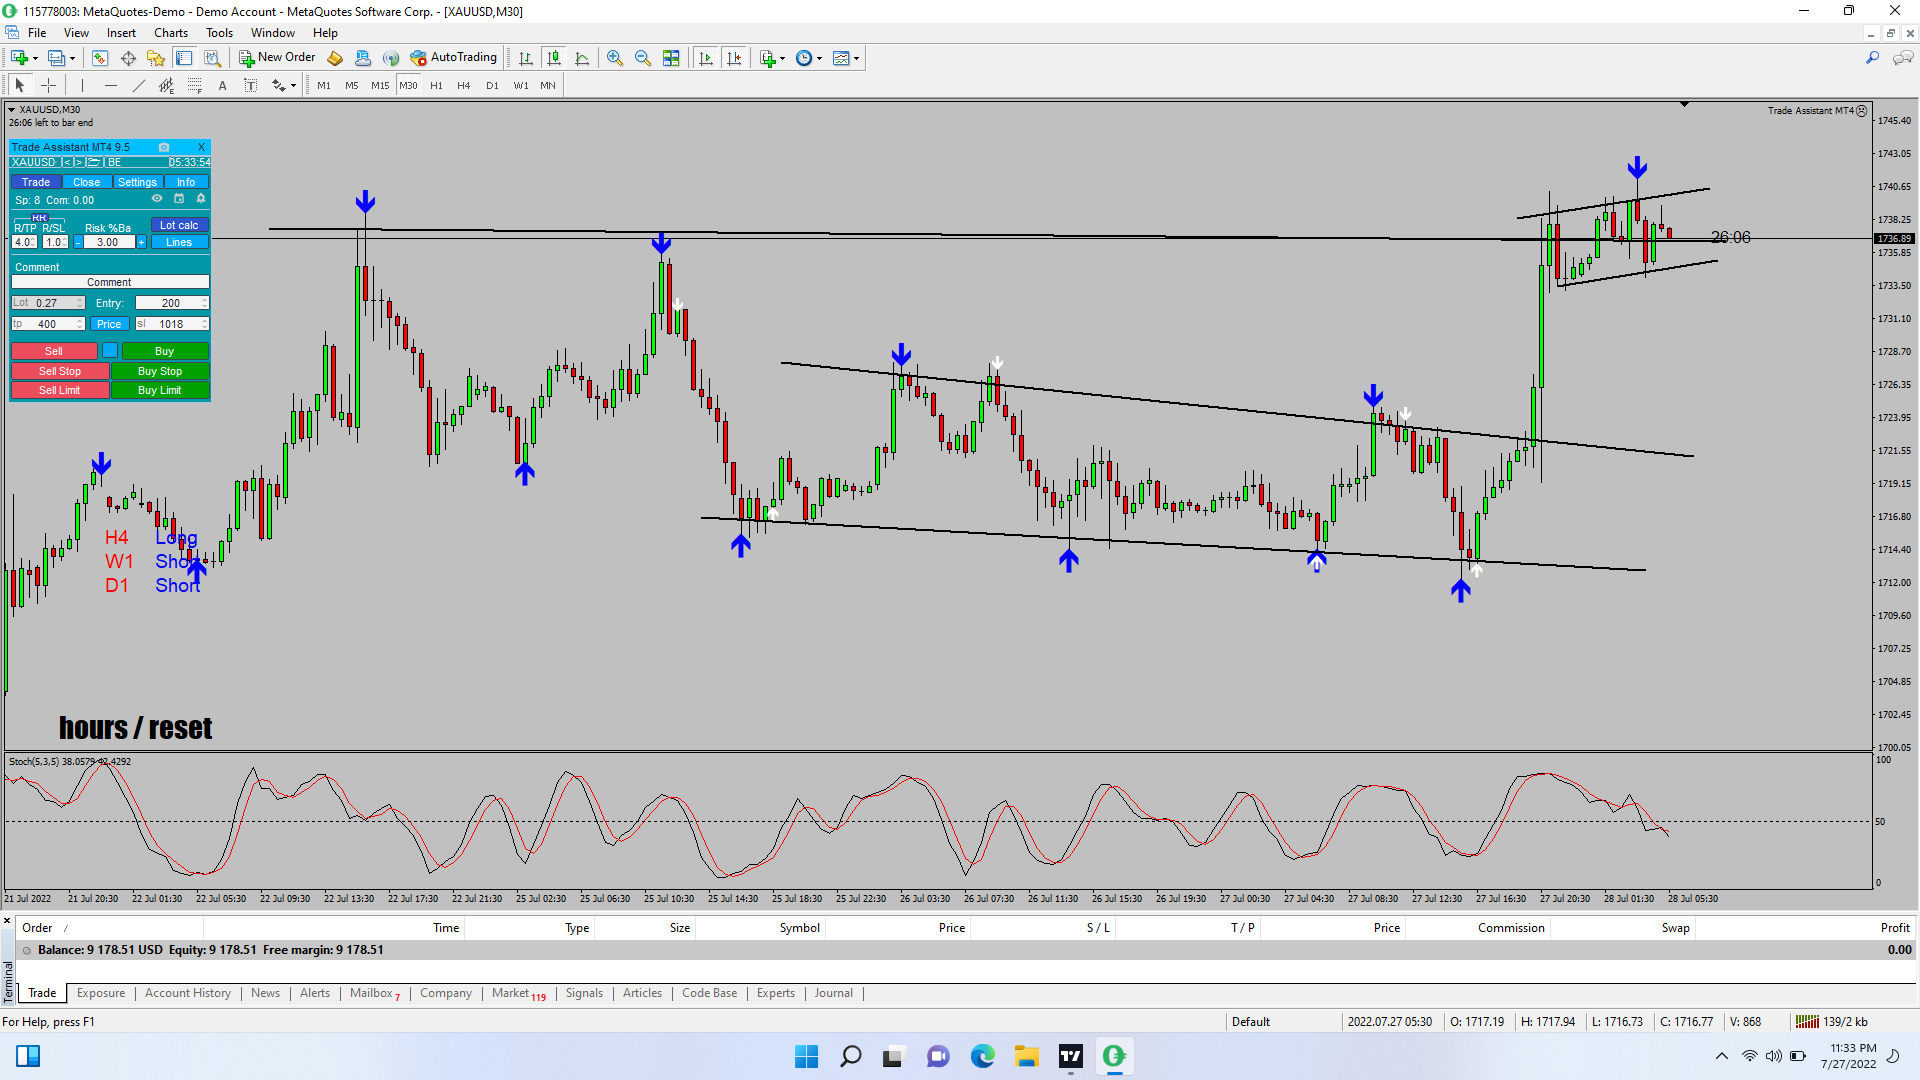Viewport: 1920px width, 1080px height.
Task: Click the Zoom In magnifier toolbar icon
Action: [x=615, y=58]
